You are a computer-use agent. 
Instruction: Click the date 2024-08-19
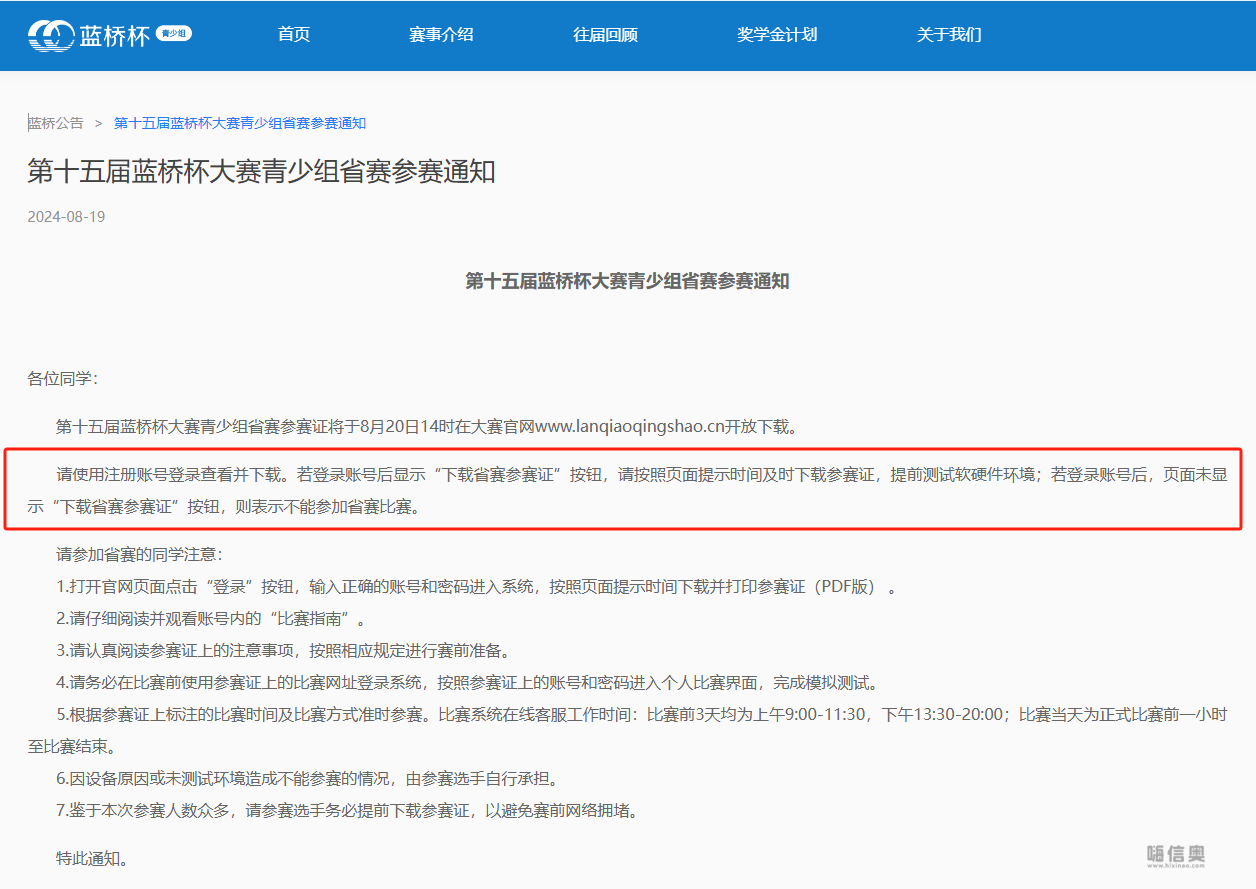[66, 217]
